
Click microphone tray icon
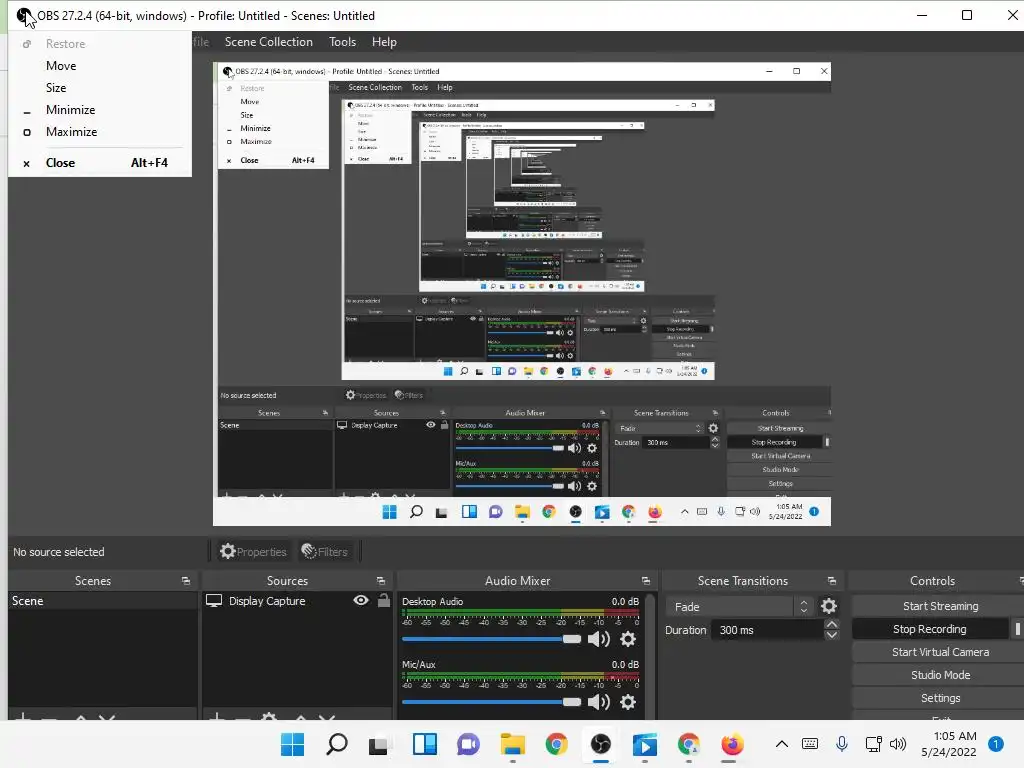pyautogui.click(x=842, y=744)
